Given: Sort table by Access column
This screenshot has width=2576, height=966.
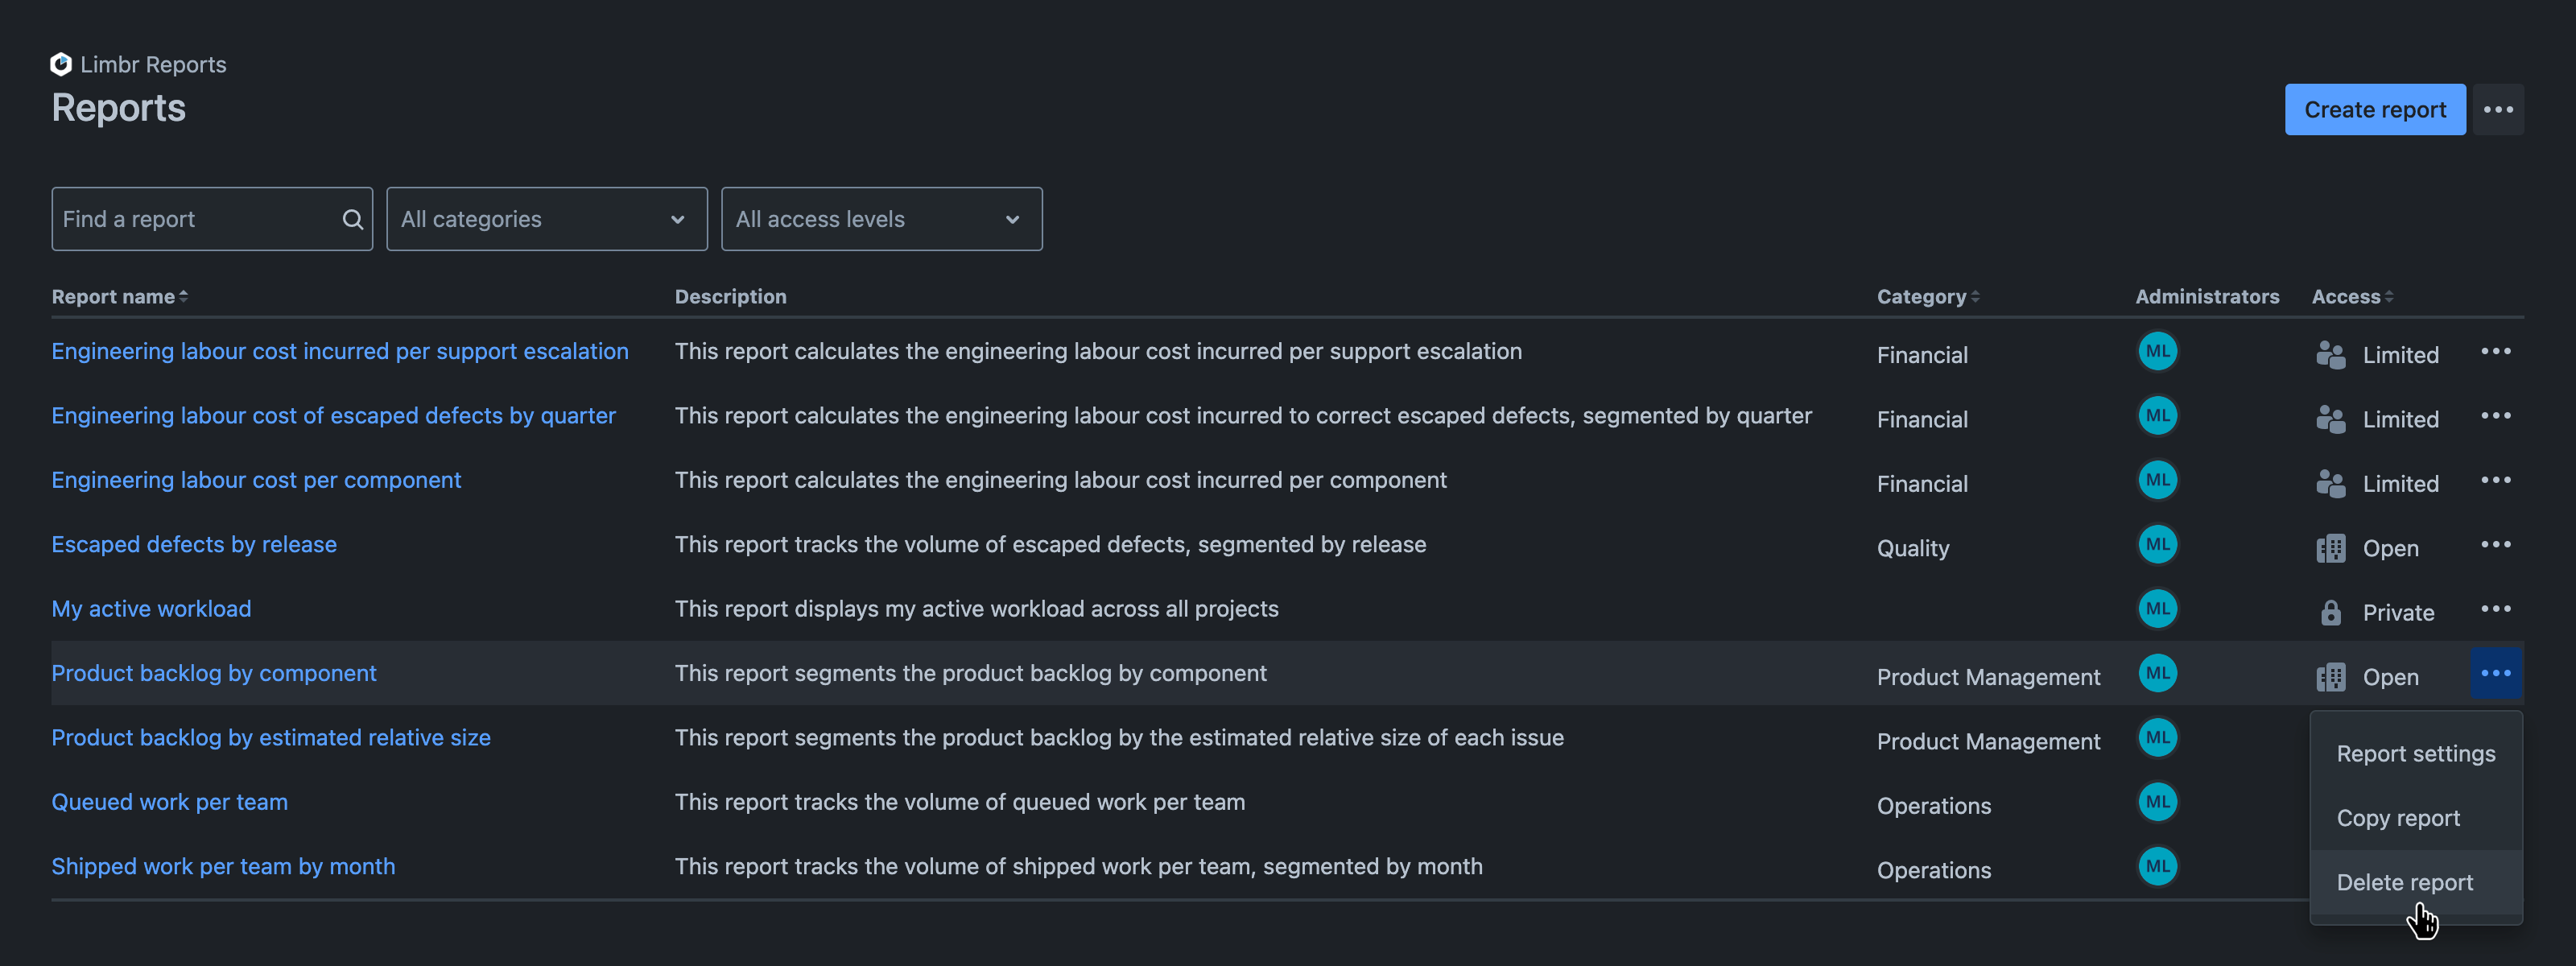Looking at the screenshot, I should click(x=2352, y=297).
